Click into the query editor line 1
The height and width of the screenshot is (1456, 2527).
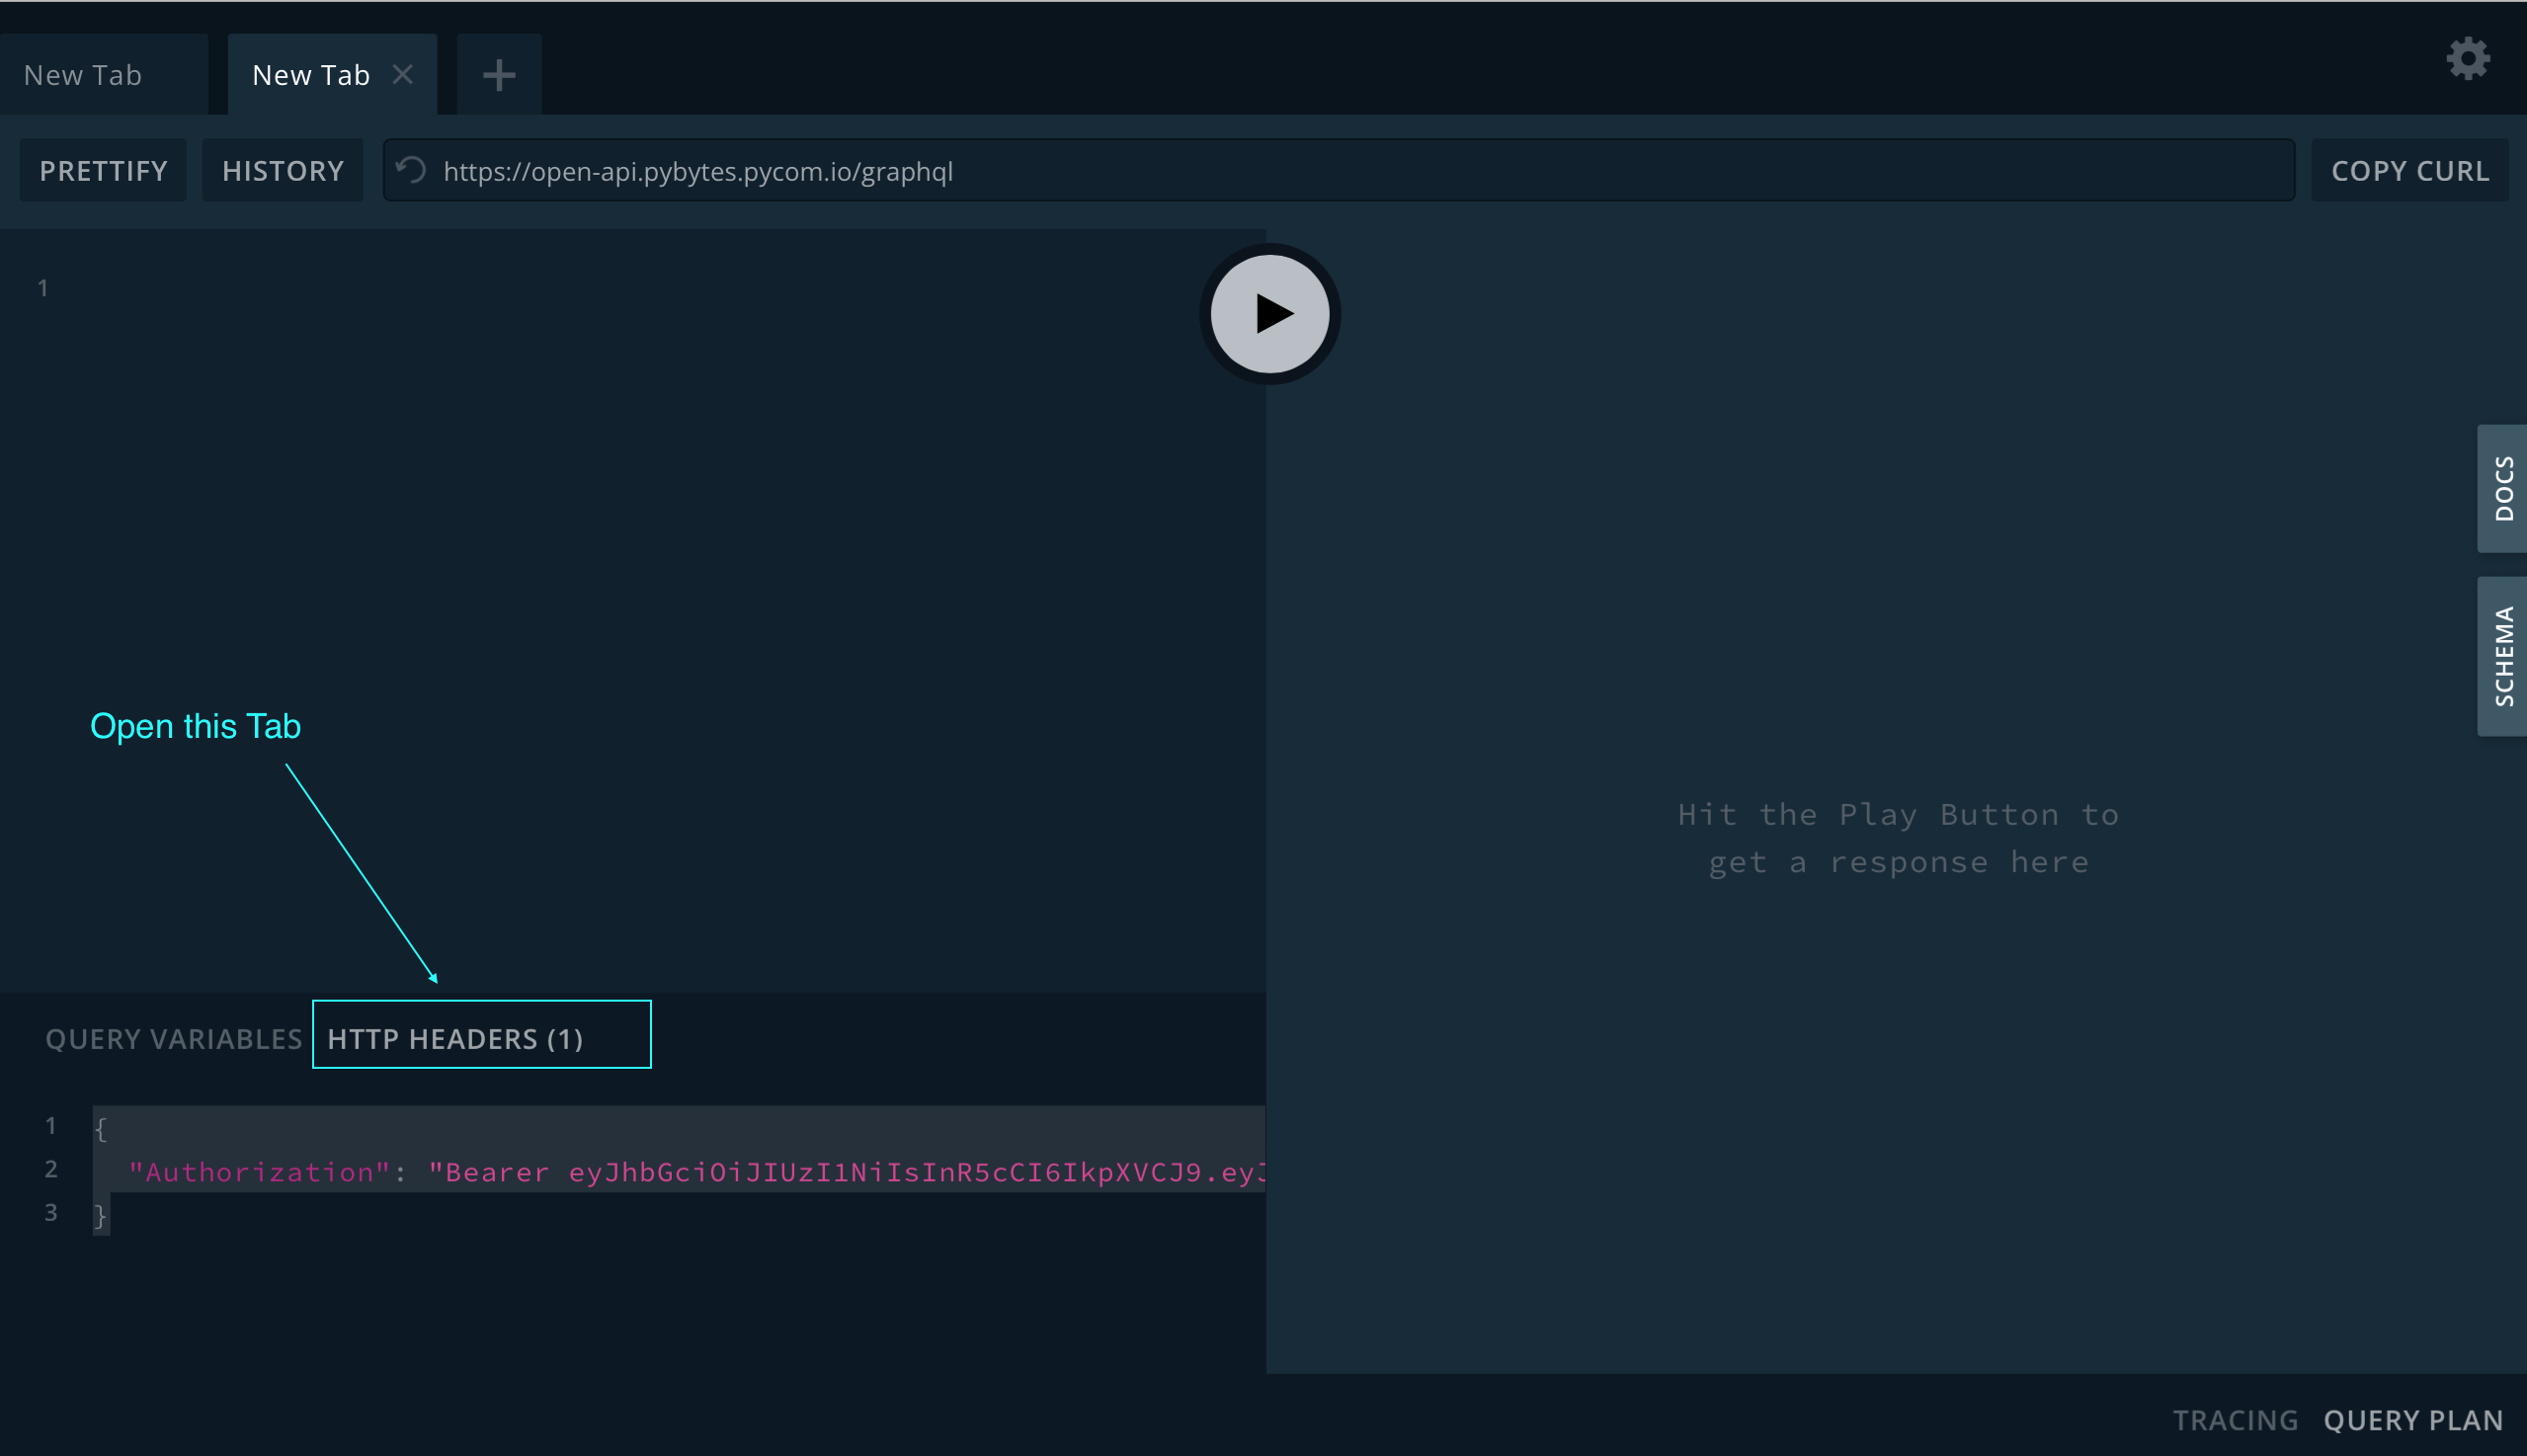(x=600, y=288)
